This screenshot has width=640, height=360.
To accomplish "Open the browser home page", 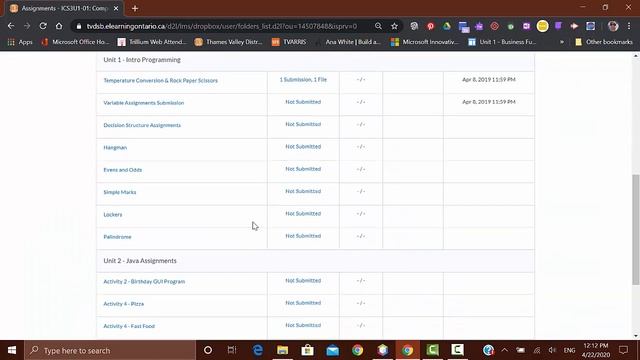I will [59, 26].
